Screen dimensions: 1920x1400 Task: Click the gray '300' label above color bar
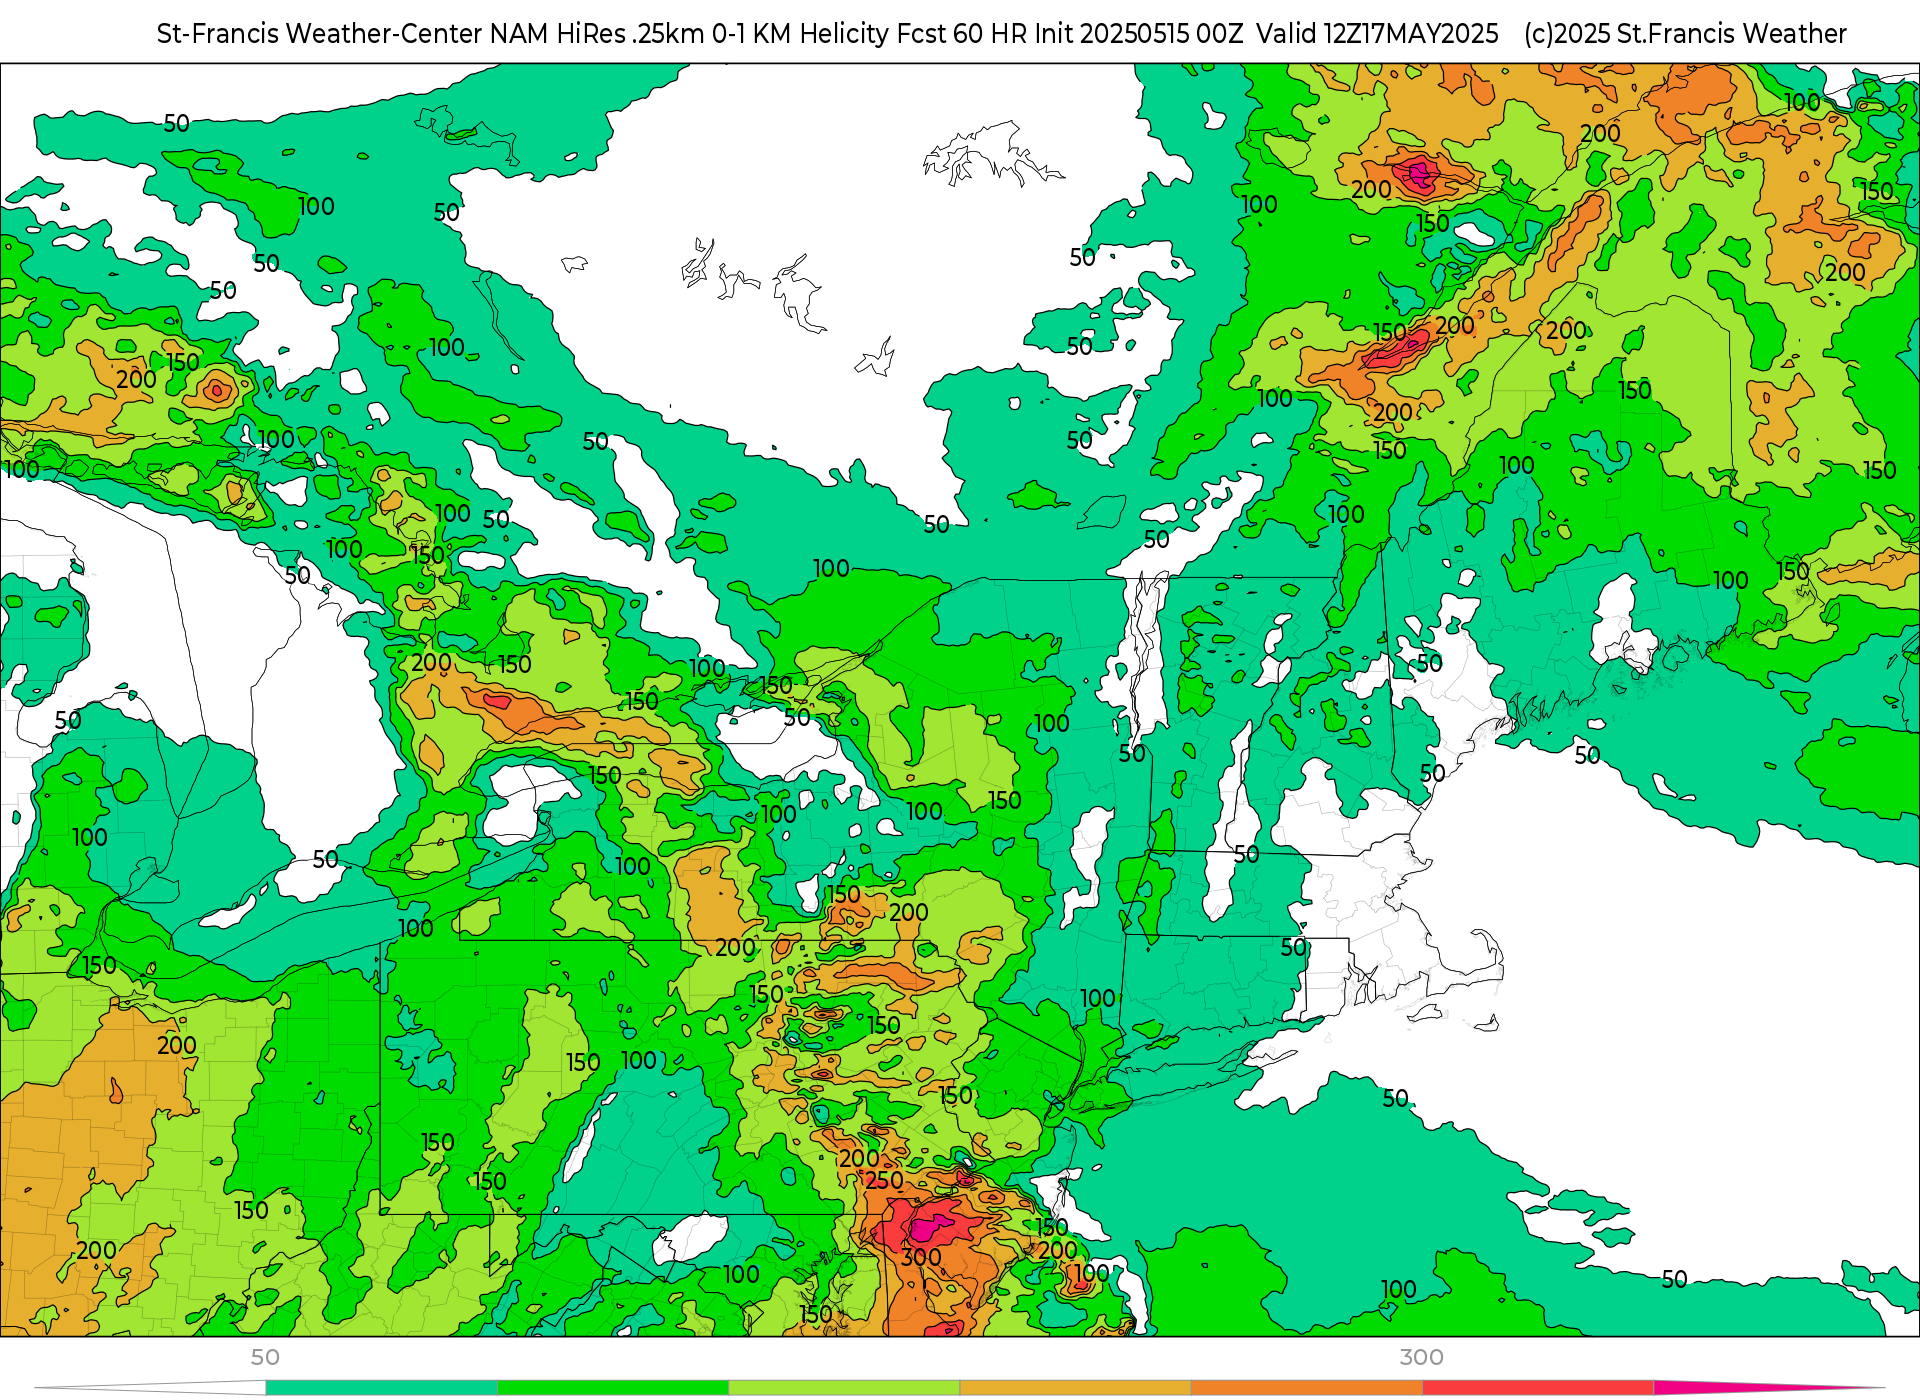pos(1421,1357)
